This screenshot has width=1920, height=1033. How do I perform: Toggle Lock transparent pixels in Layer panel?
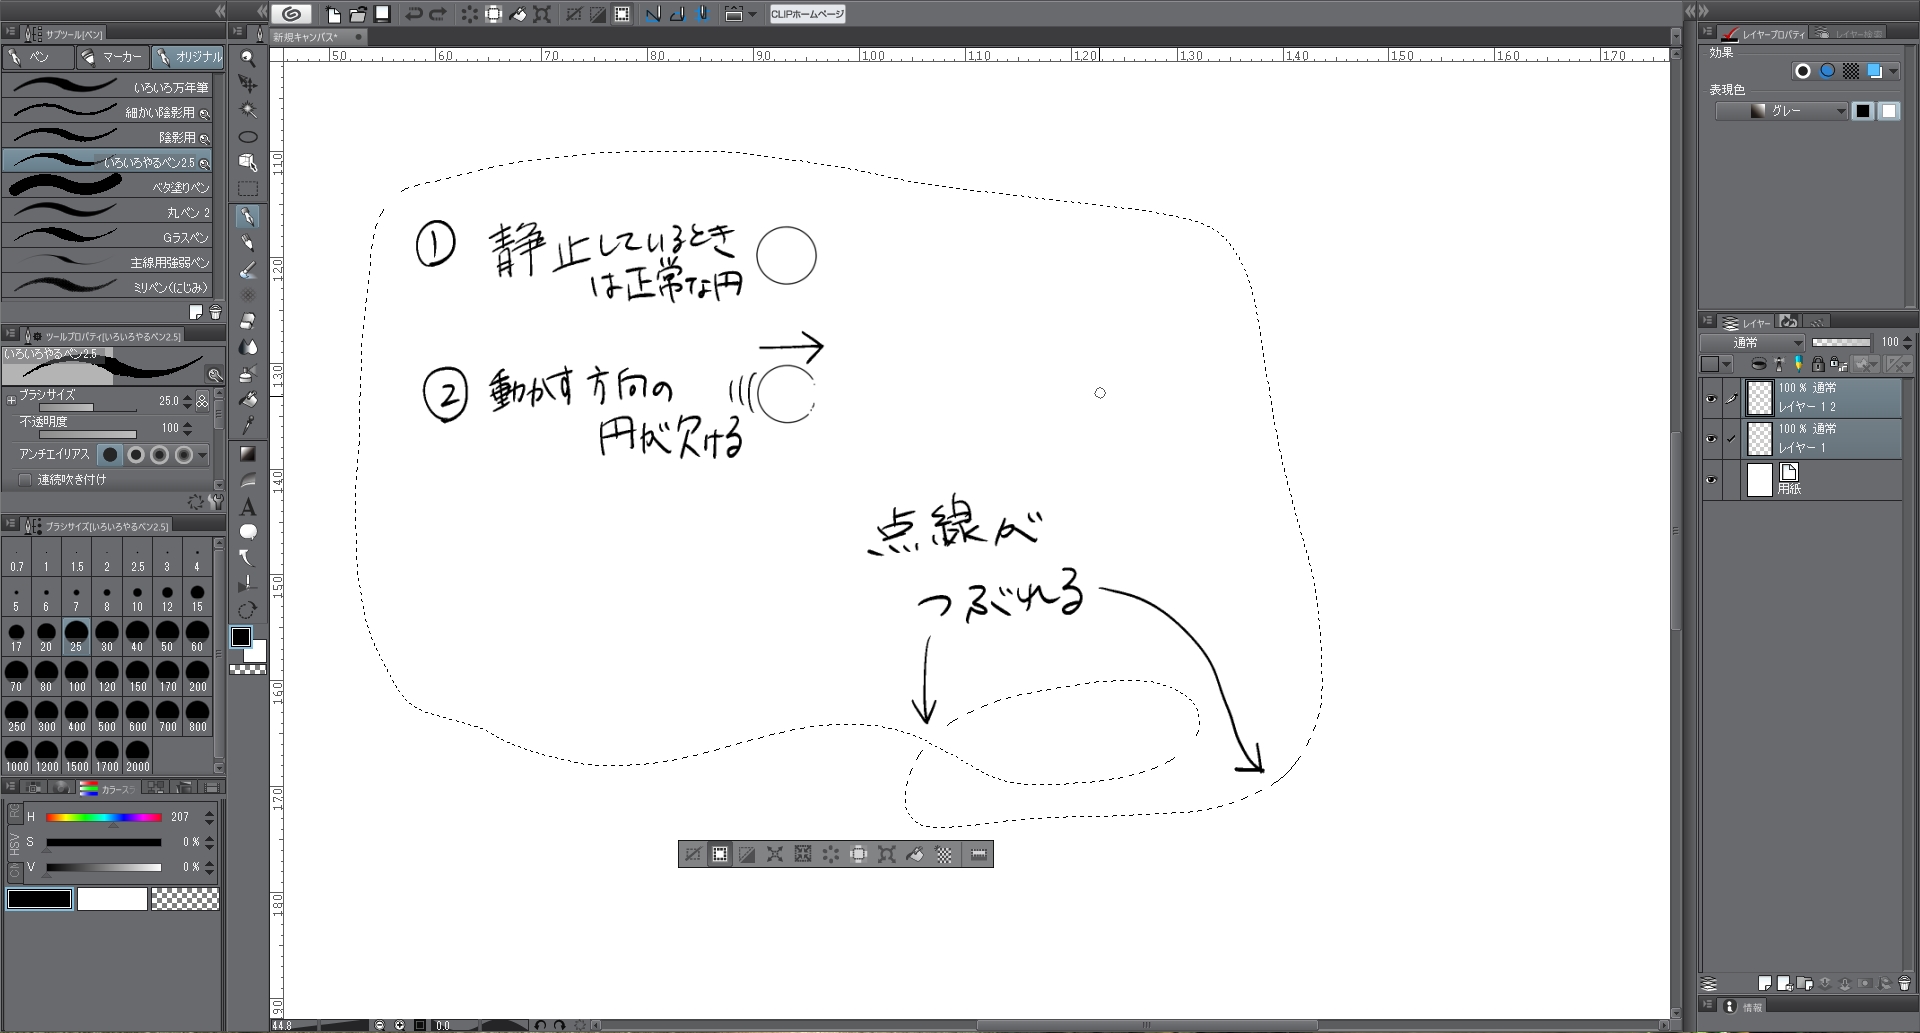[1838, 364]
